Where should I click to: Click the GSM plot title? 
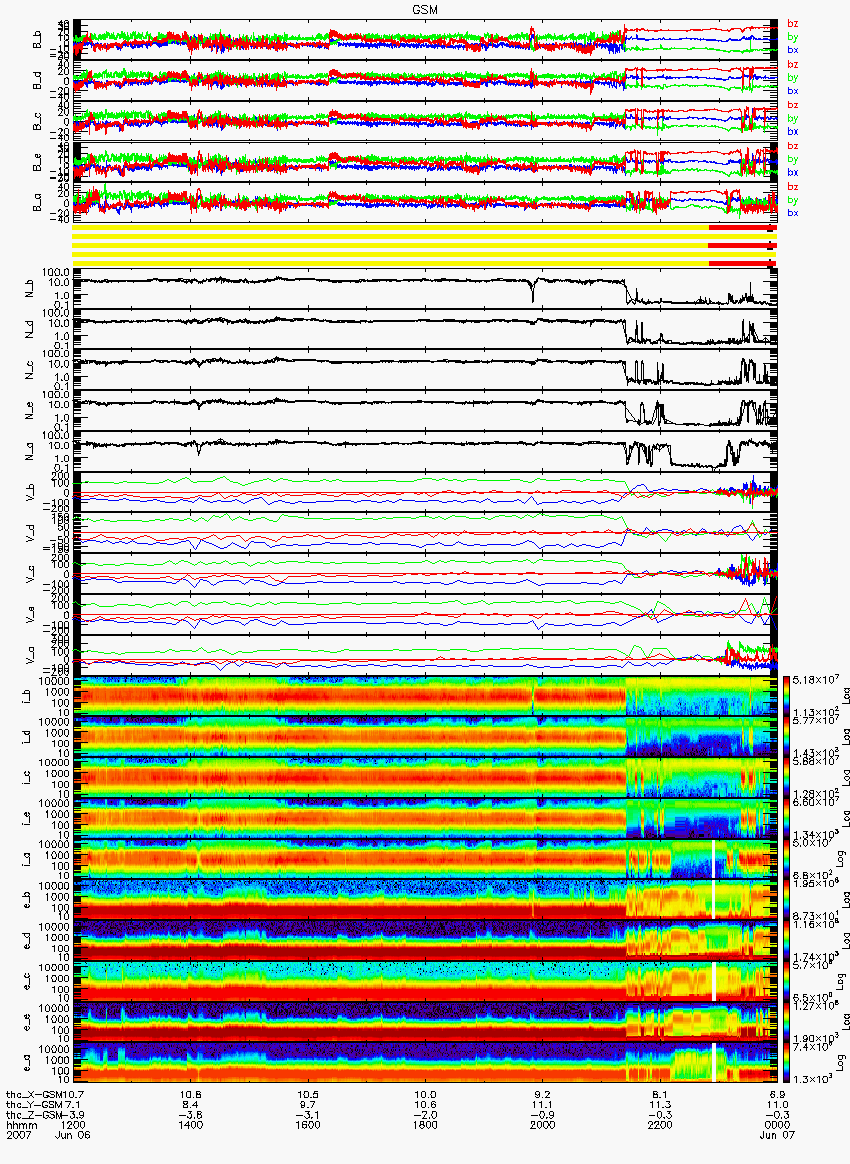pyautogui.click(x=425, y=9)
